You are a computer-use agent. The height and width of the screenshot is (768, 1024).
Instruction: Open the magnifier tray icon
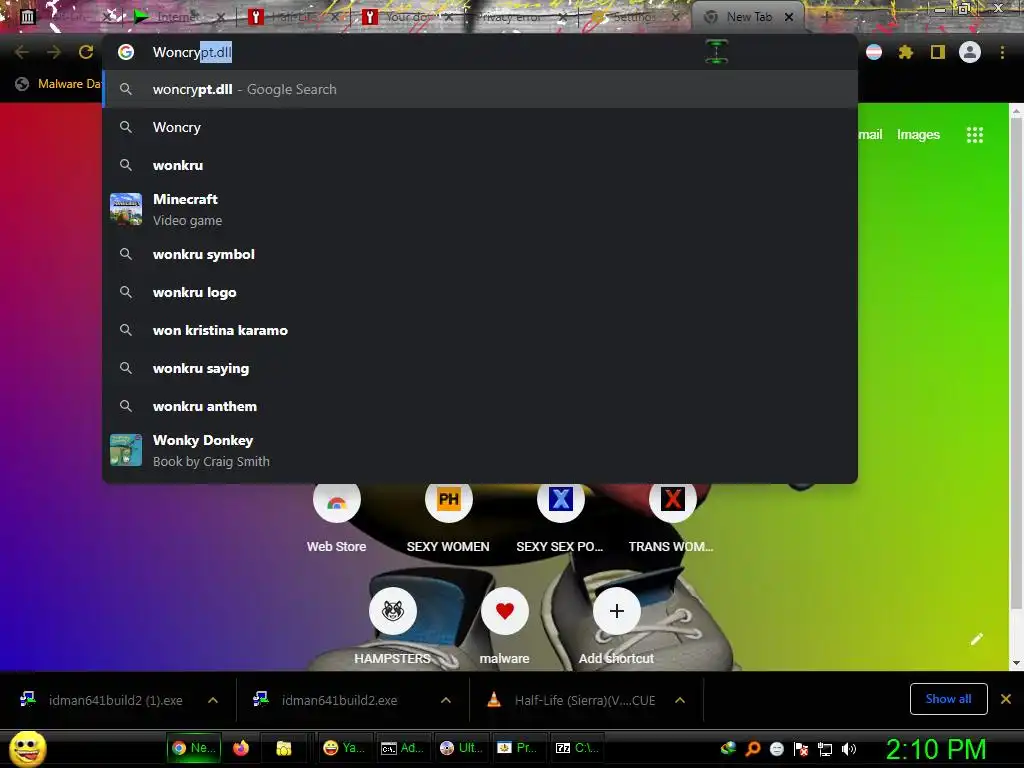pyautogui.click(x=752, y=749)
